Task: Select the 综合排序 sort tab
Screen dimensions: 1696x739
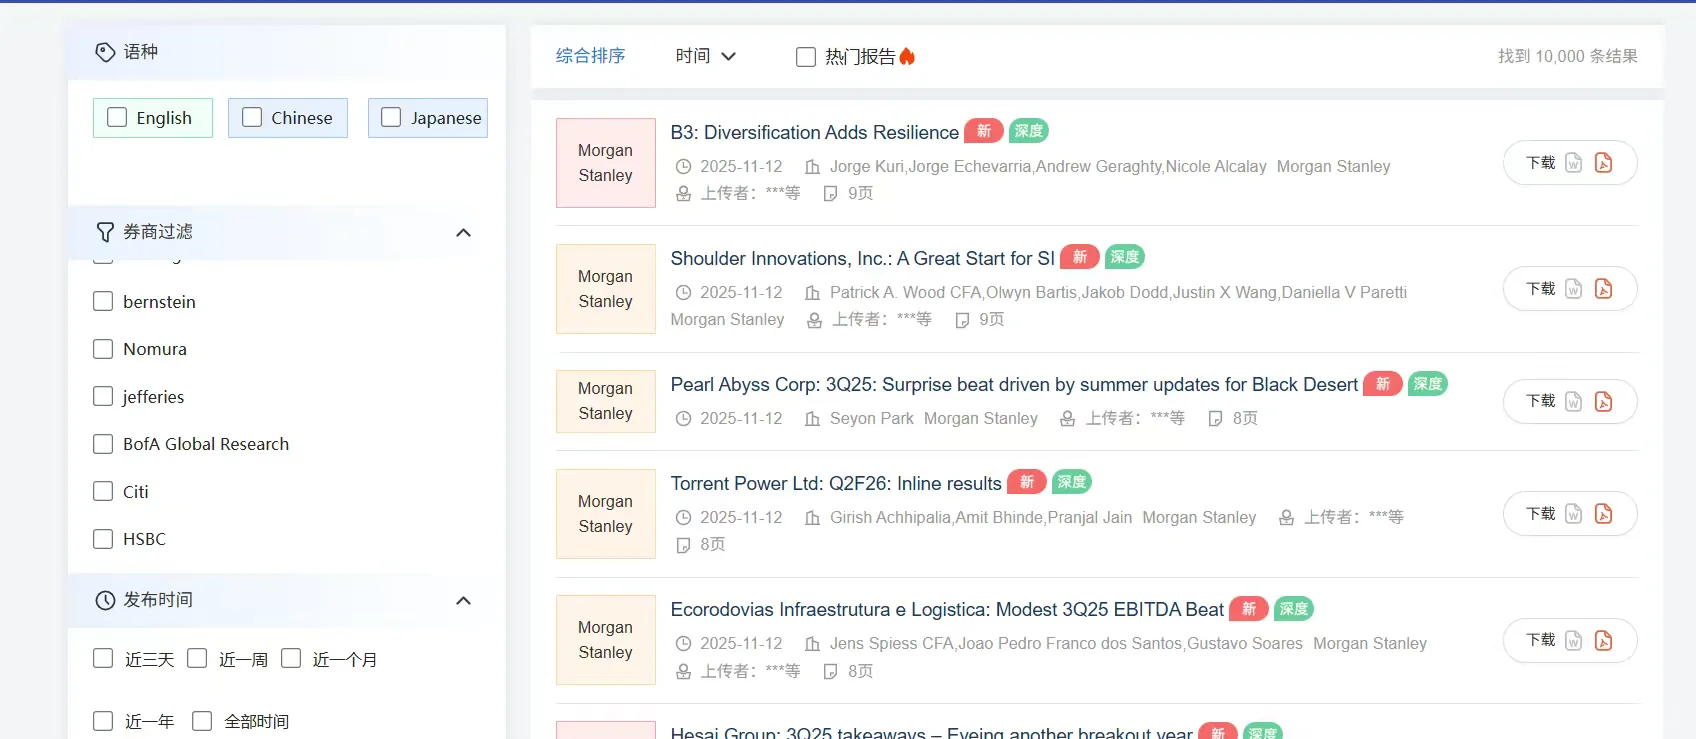Action: pyautogui.click(x=591, y=56)
